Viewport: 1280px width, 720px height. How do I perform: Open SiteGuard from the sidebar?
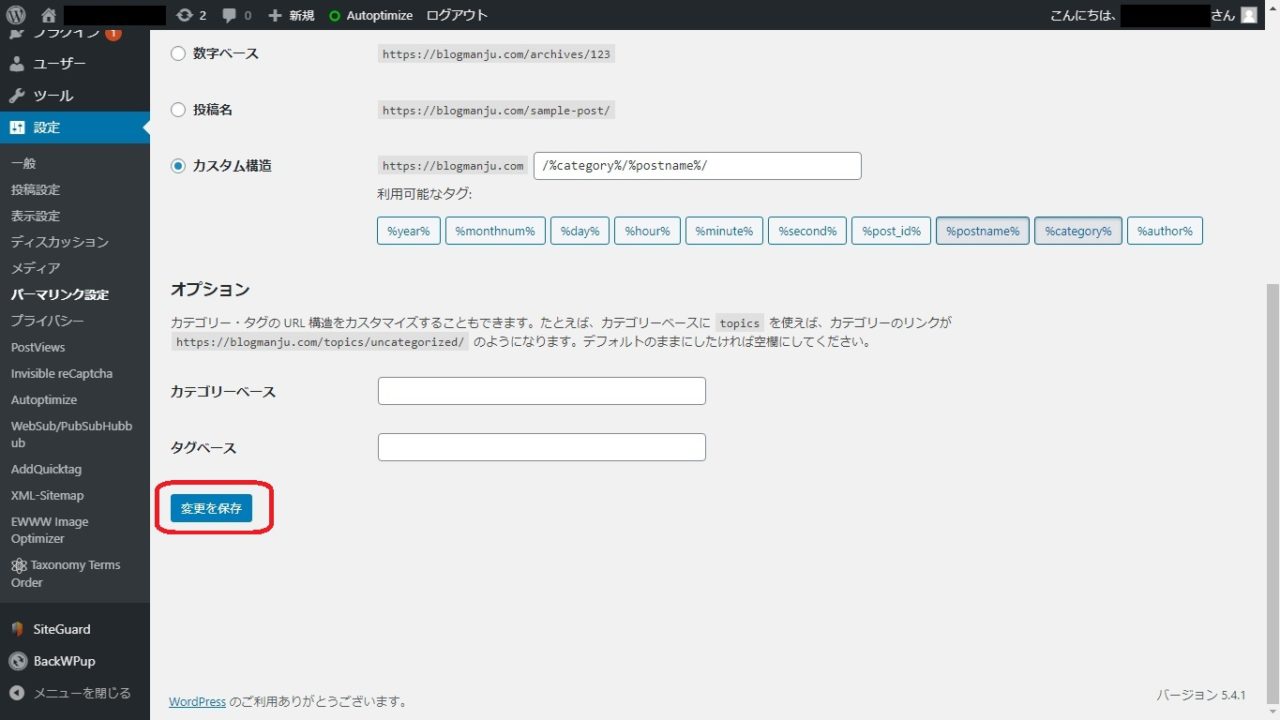click(61, 629)
